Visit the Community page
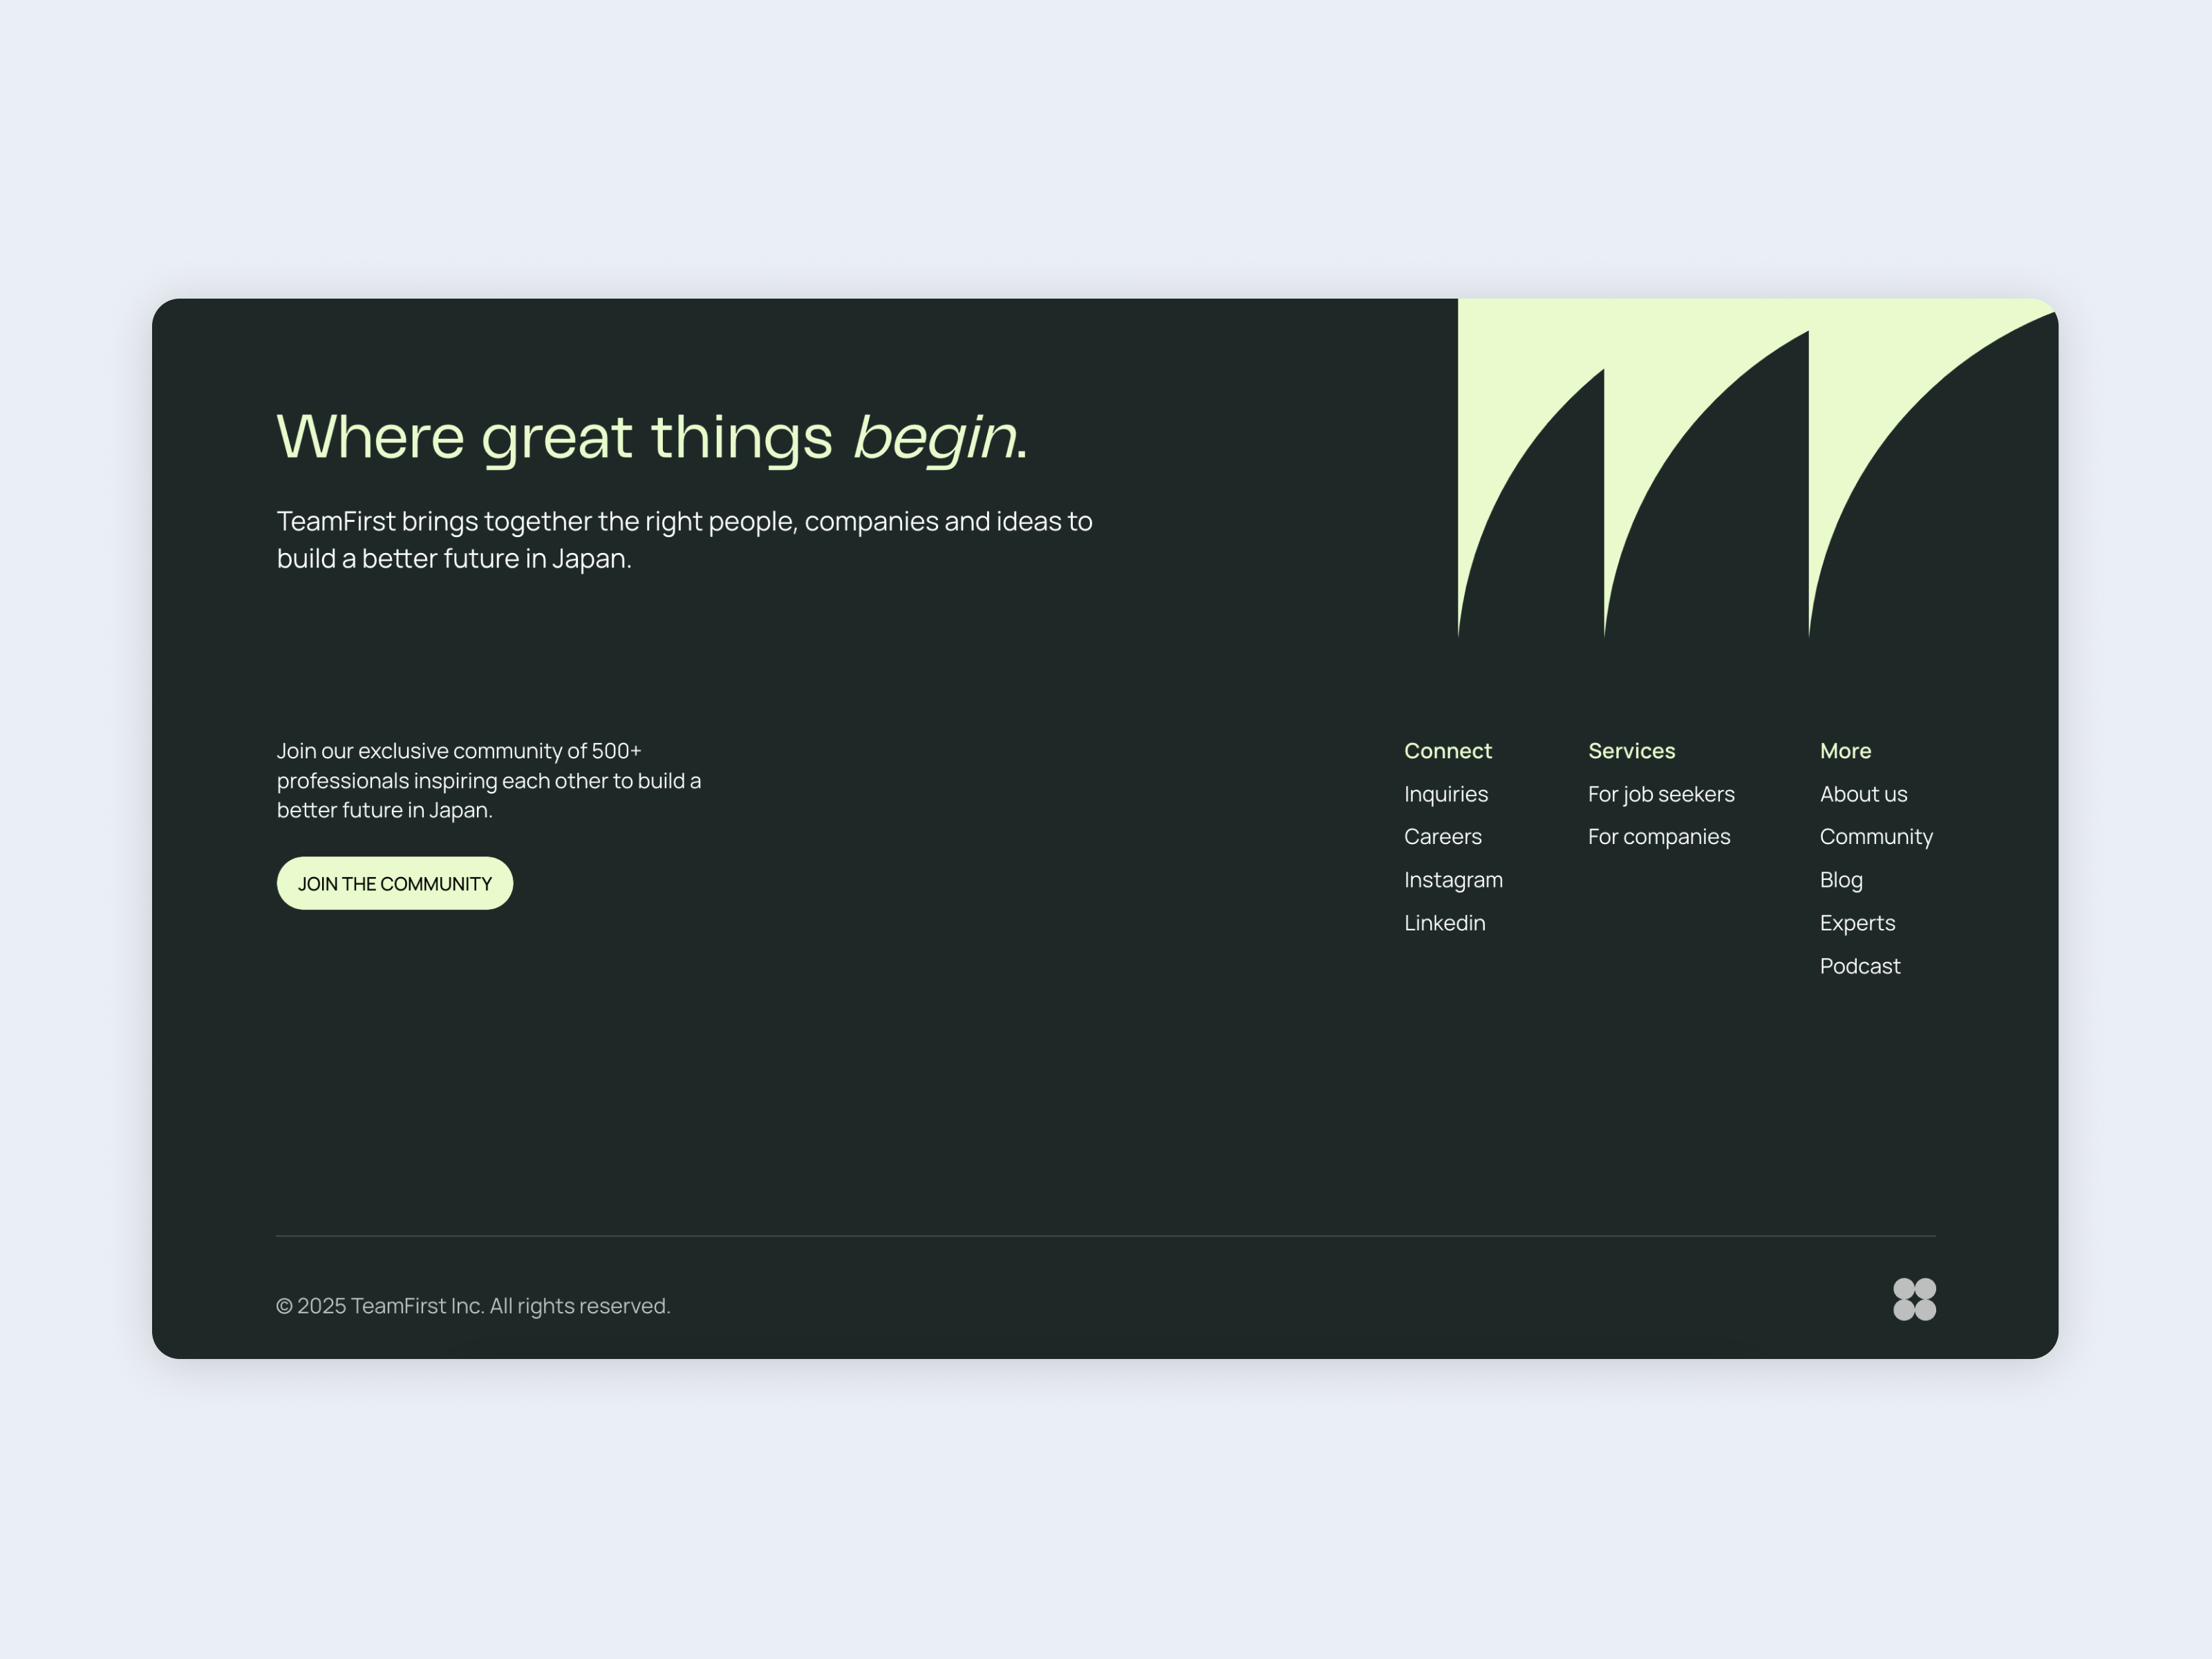 pos(1876,836)
